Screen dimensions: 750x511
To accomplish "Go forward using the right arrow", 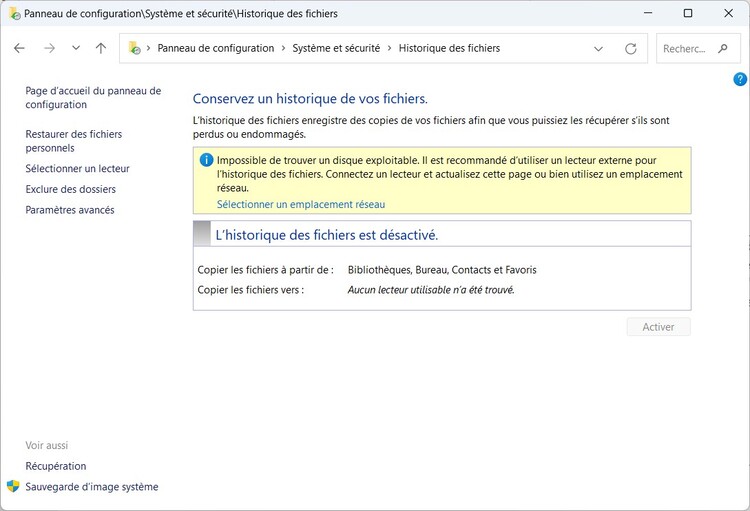I will (x=49, y=48).
